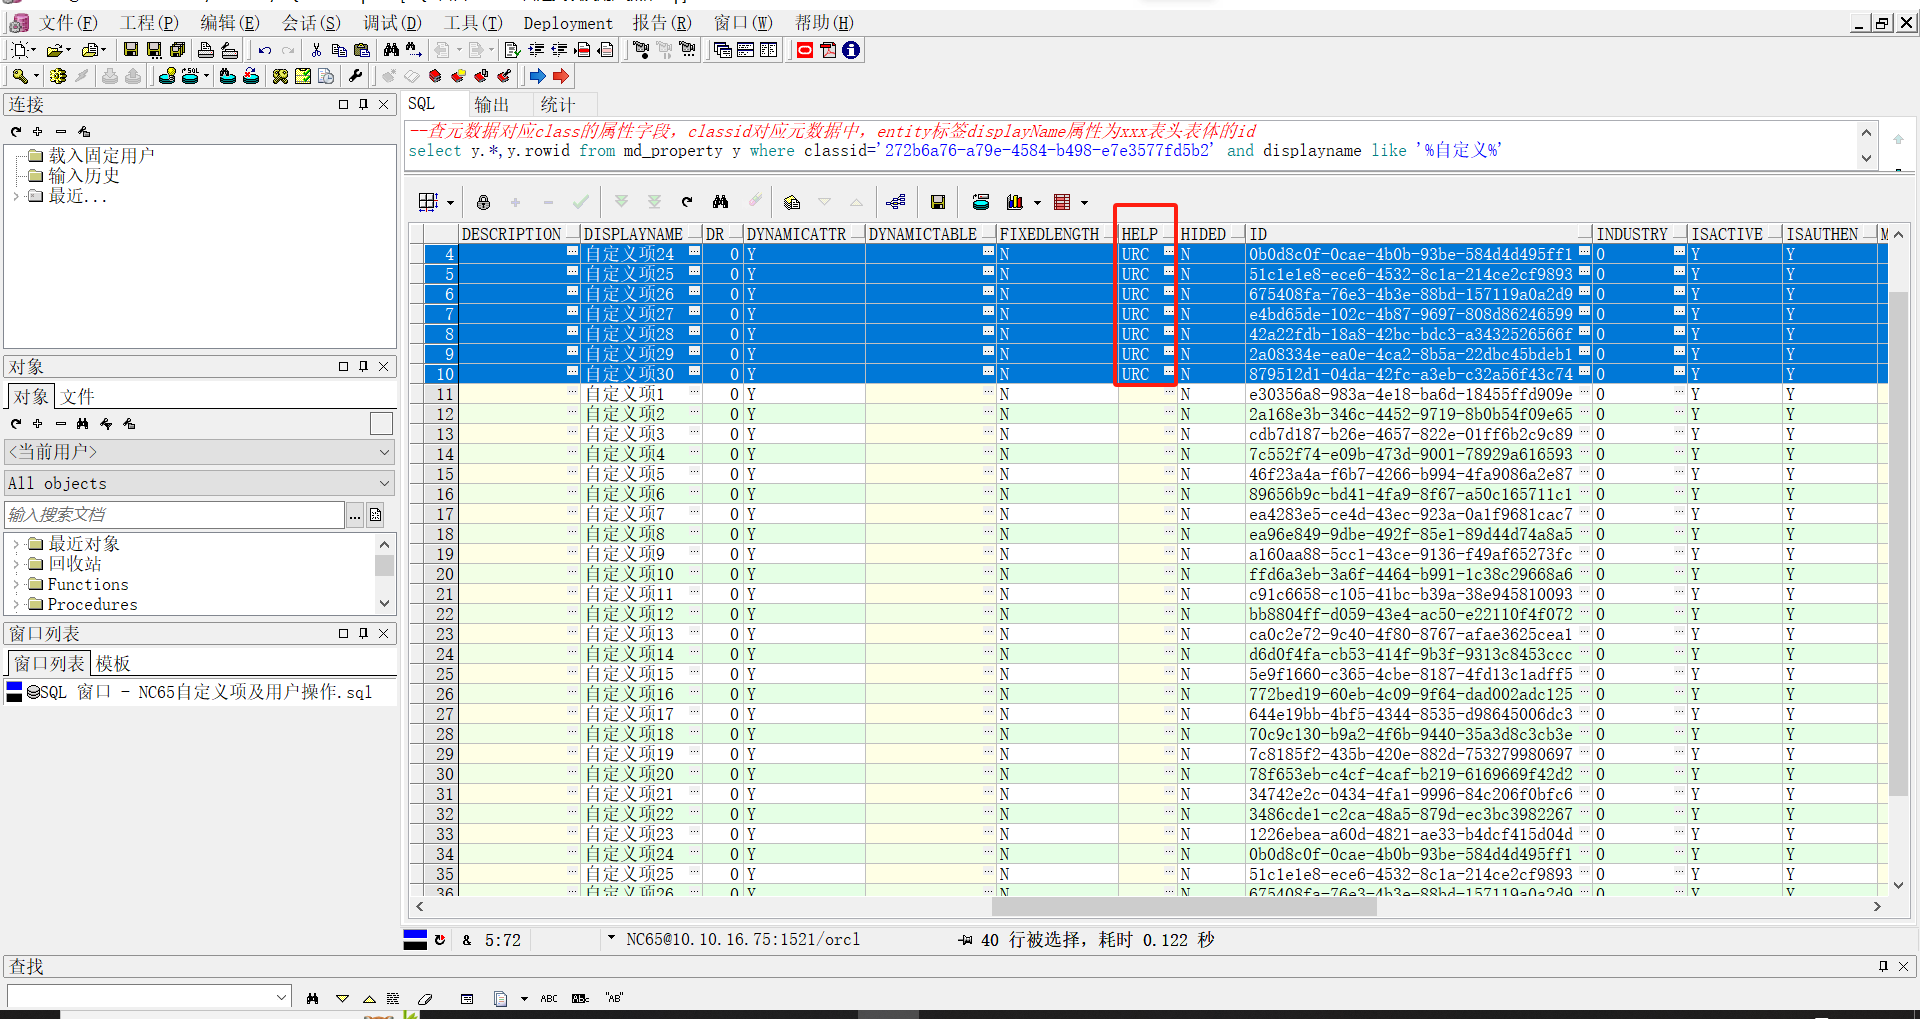
Task: Click the find binoculars icon in 查找 bar
Action: click(313, 998)
